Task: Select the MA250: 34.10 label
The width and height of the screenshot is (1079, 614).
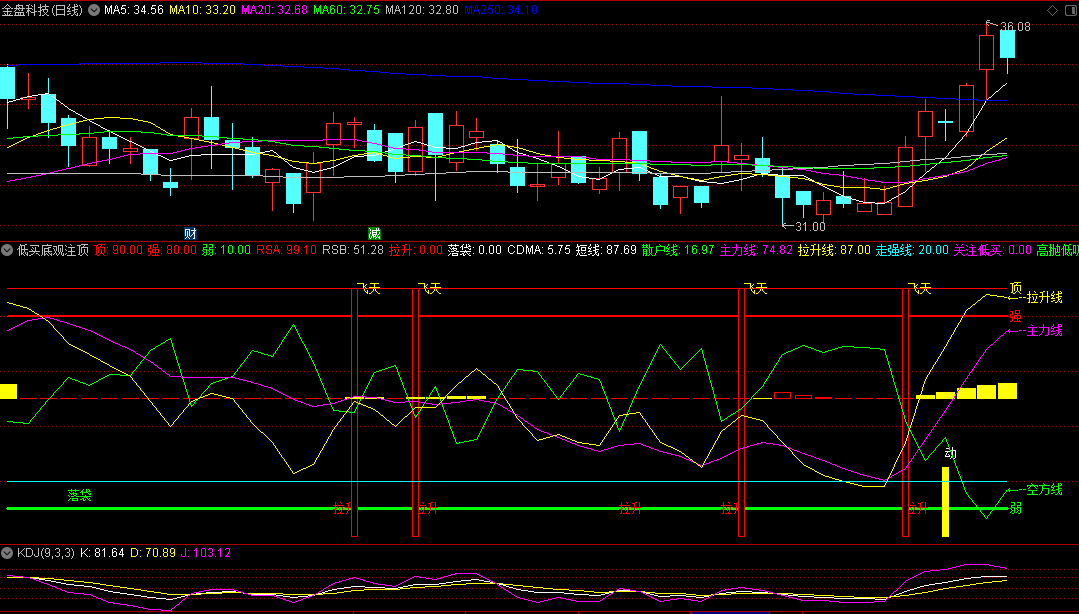Action: [501, 10]
